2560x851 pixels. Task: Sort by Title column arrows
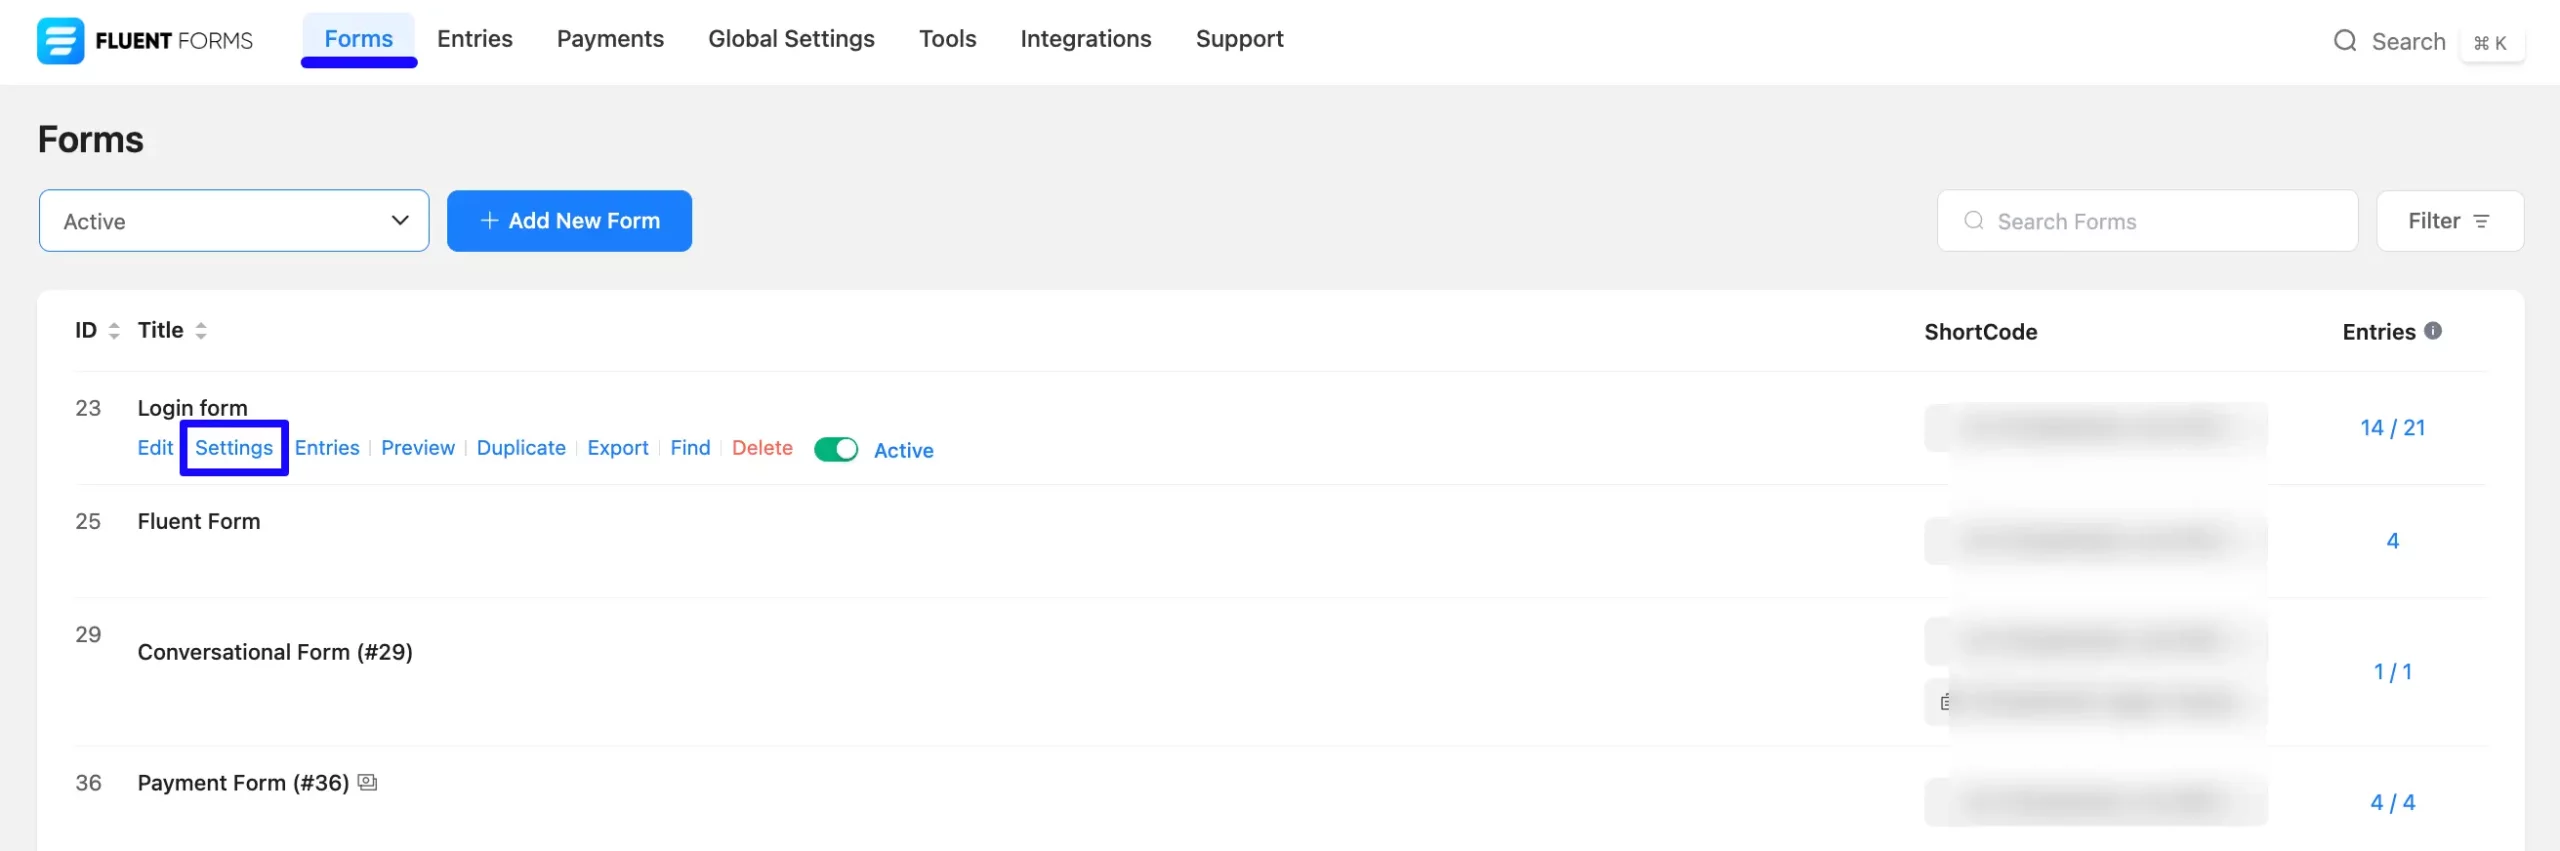tap(201, 331)
